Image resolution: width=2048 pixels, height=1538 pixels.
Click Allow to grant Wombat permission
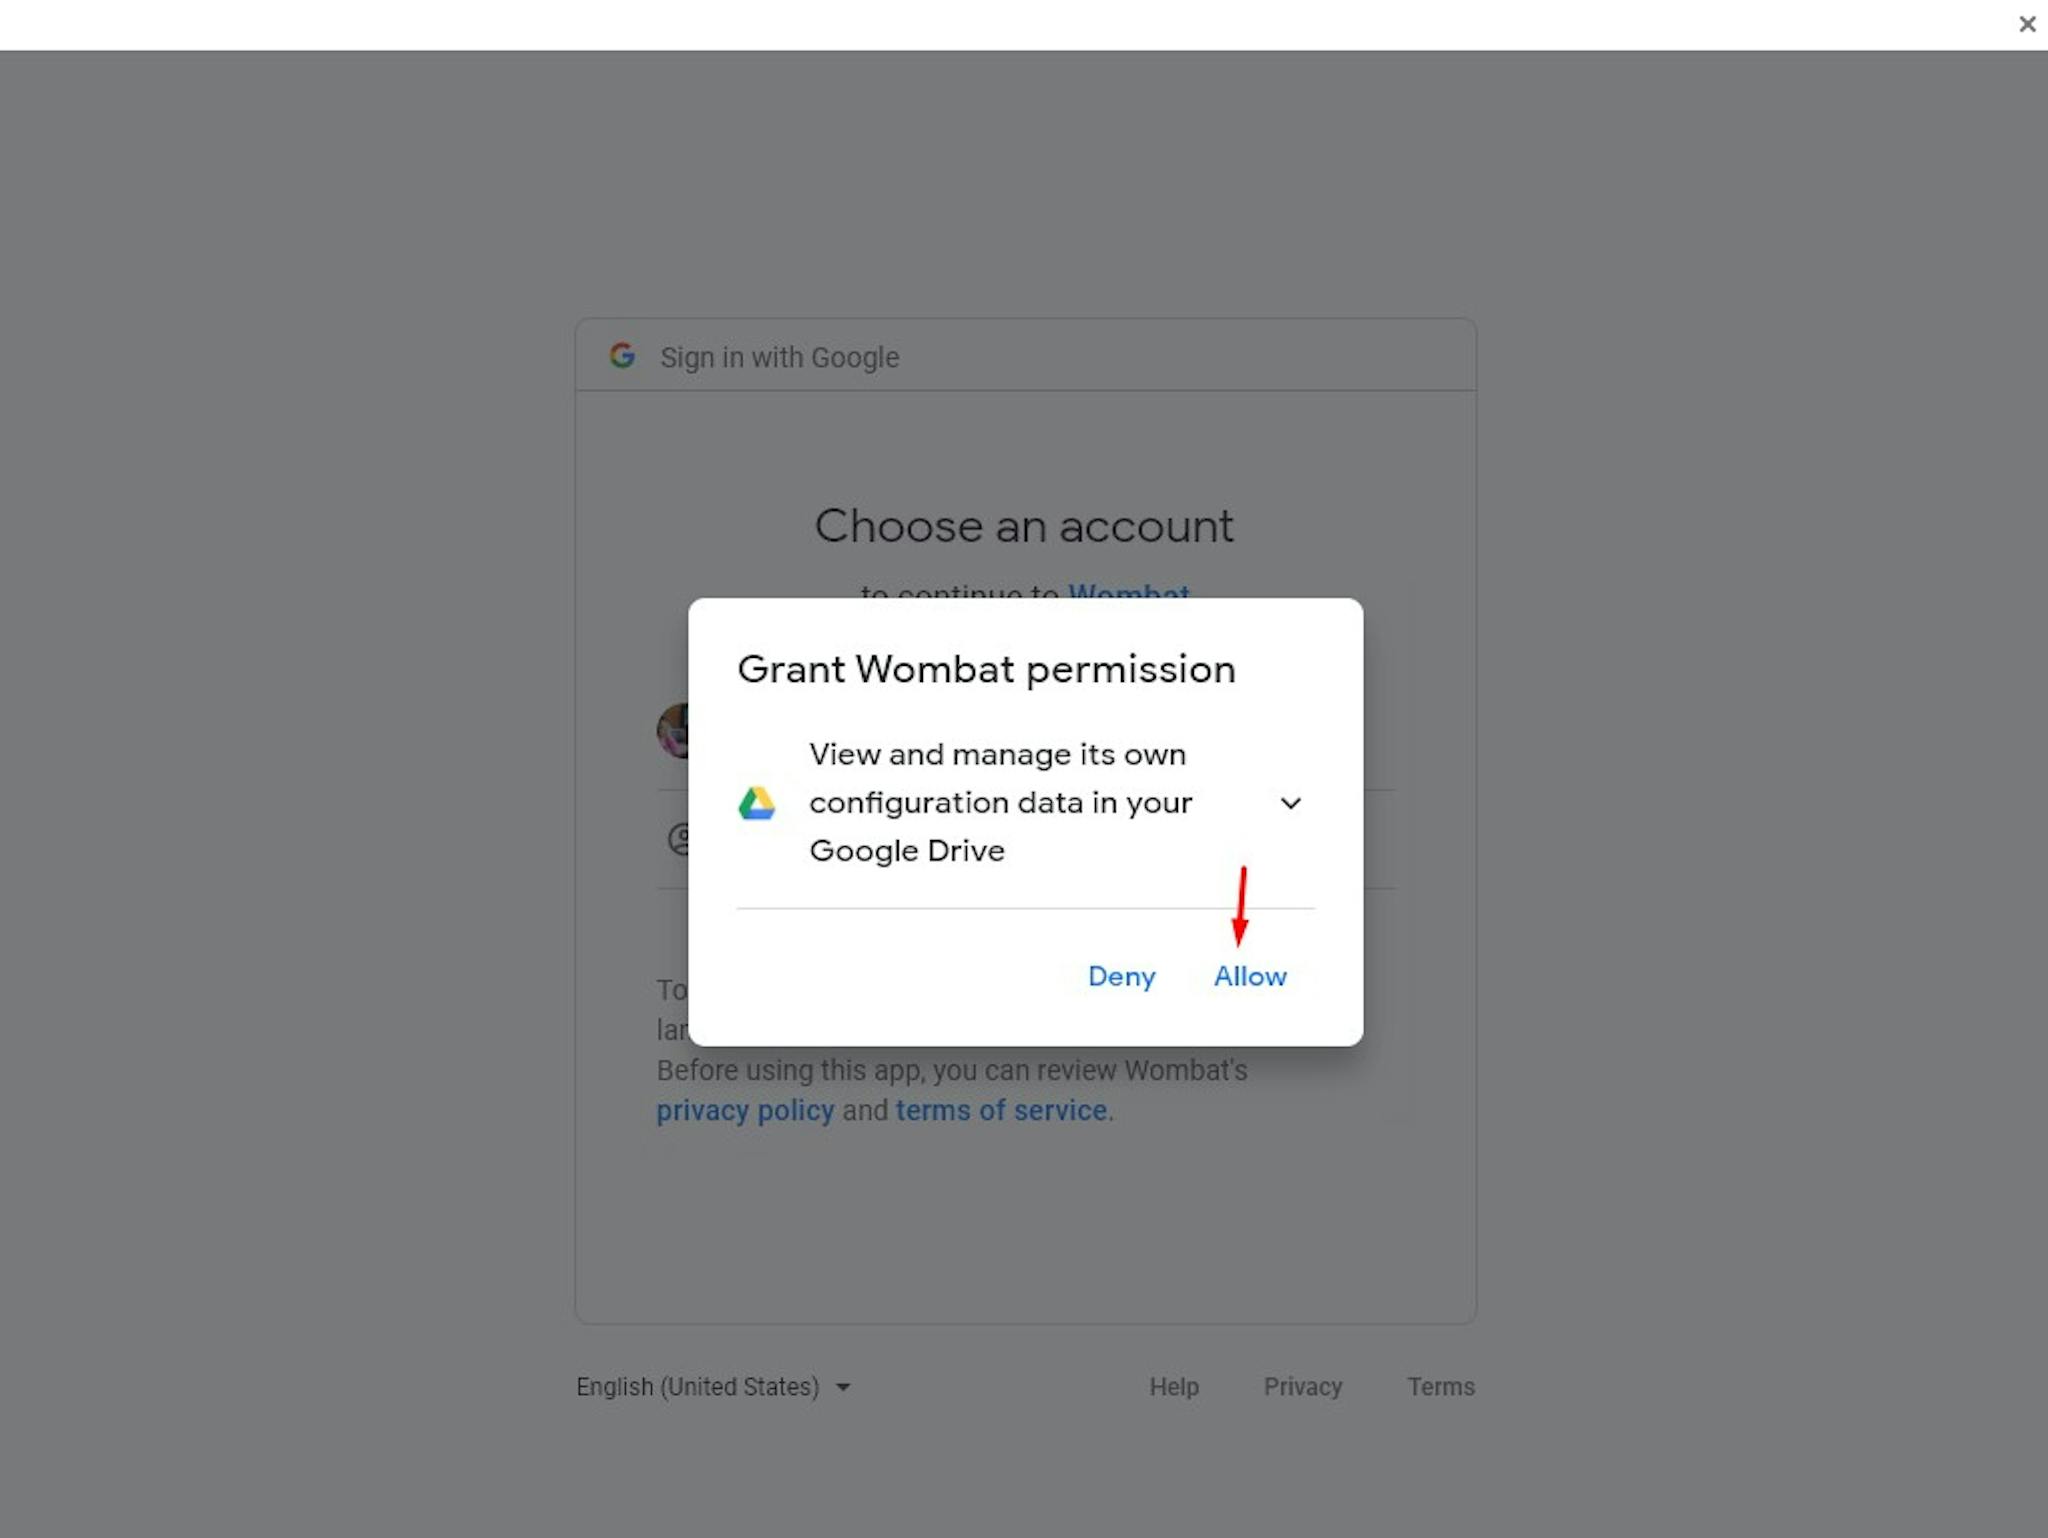(x=1250, y=976)
